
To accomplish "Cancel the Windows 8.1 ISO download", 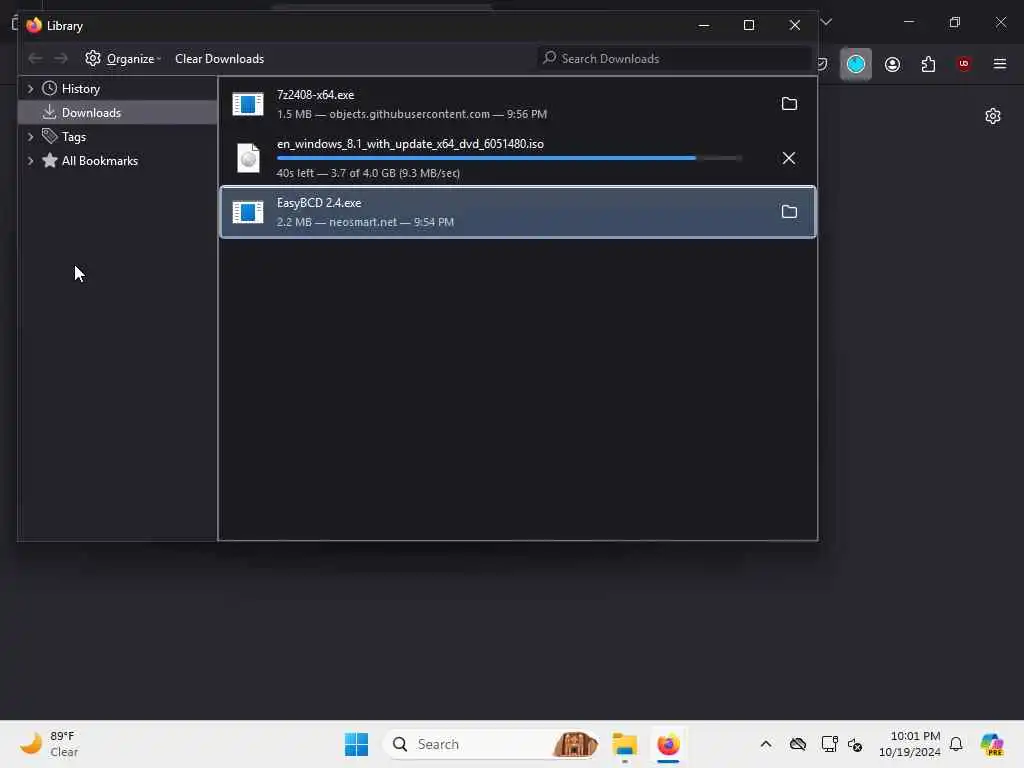I will click(789, 158).
